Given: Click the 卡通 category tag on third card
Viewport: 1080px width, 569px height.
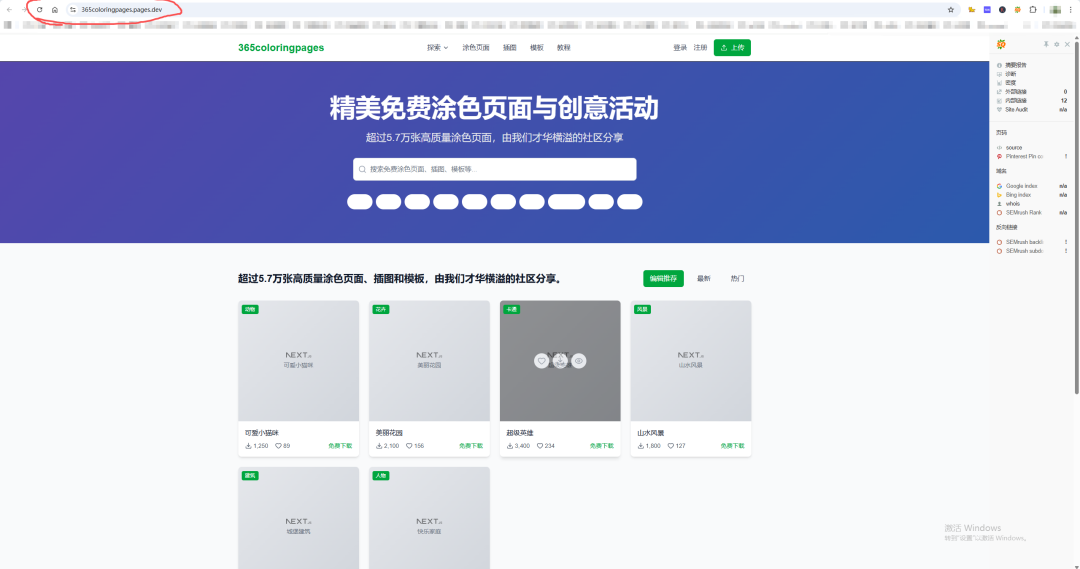Looking at the screenshot, I should (x=512, y=309).
